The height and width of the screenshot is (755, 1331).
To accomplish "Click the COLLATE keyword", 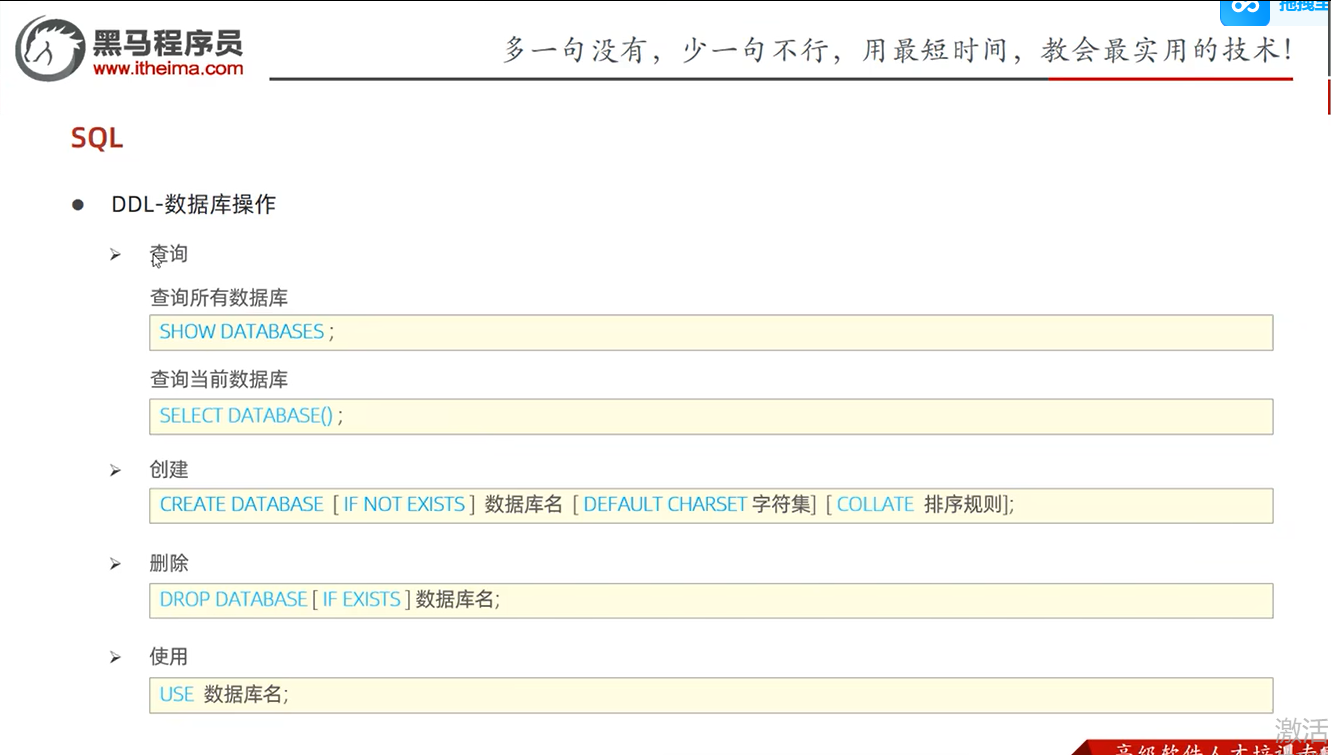I will point(875,505).
